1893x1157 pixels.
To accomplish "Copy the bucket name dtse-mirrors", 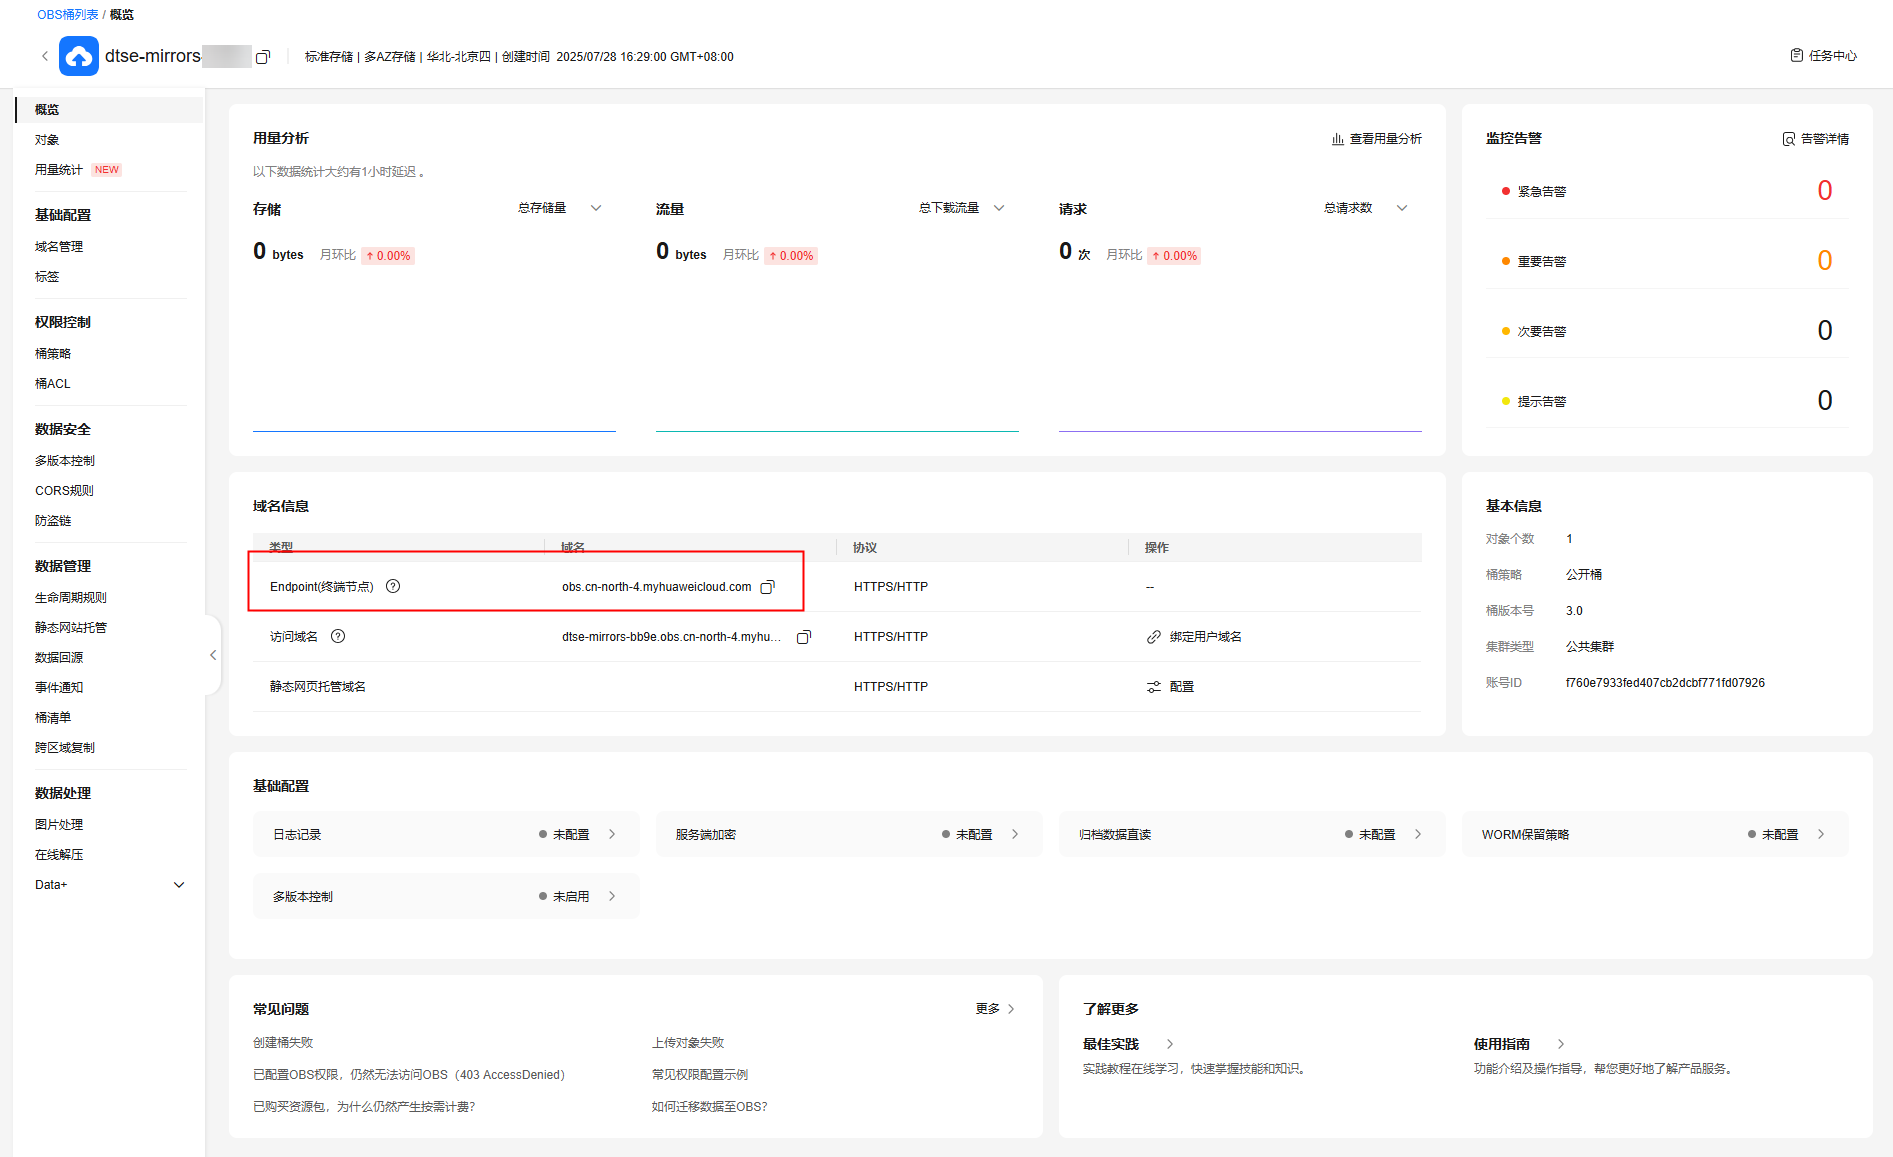I will [263, 57].
